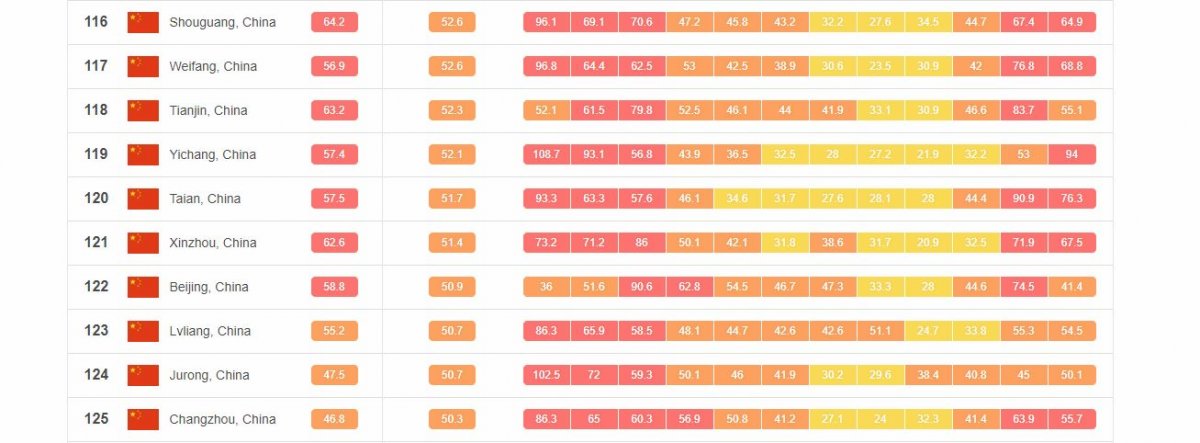Click the China flag beside Shouguang
1200x443 pixels.
click(143, 22)
